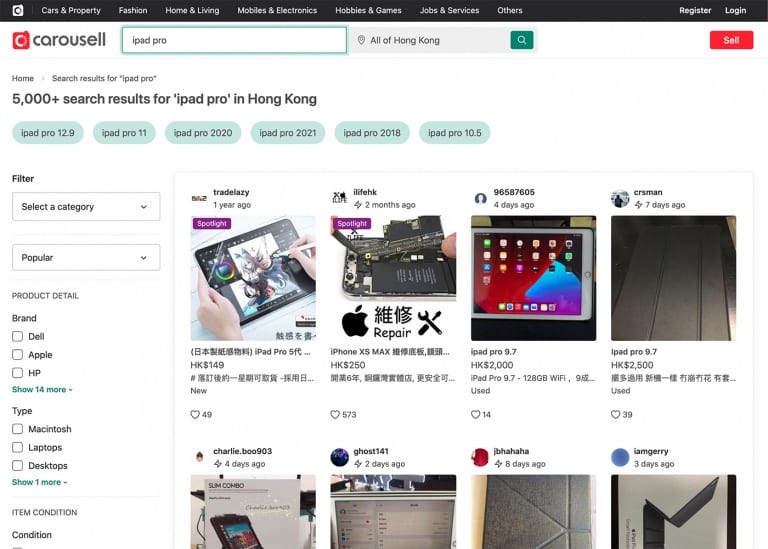Tick the Apple brand filter
Screen dimensions: 768x549
17,355
